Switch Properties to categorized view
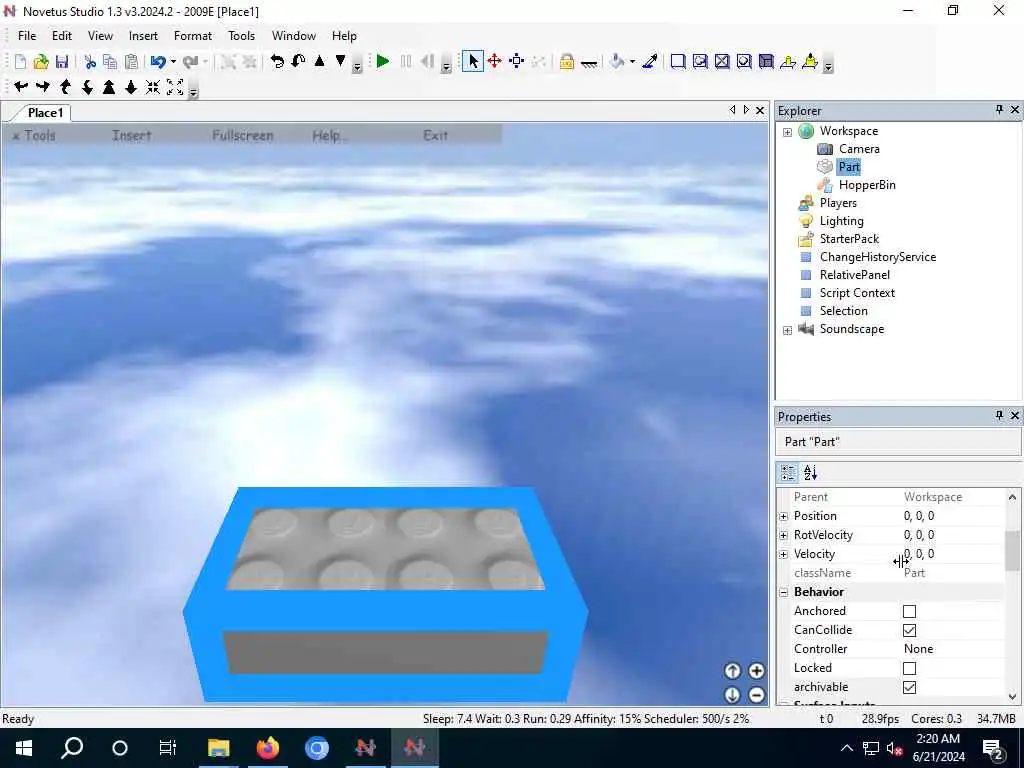1024x768 pixels. pyautogui.click(x=788, y=472)
